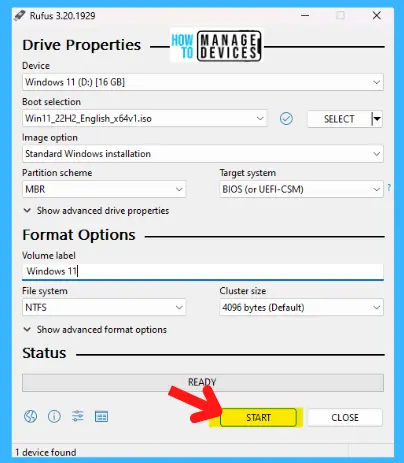Click the Drive Properties heading

(x=82, y=45)
